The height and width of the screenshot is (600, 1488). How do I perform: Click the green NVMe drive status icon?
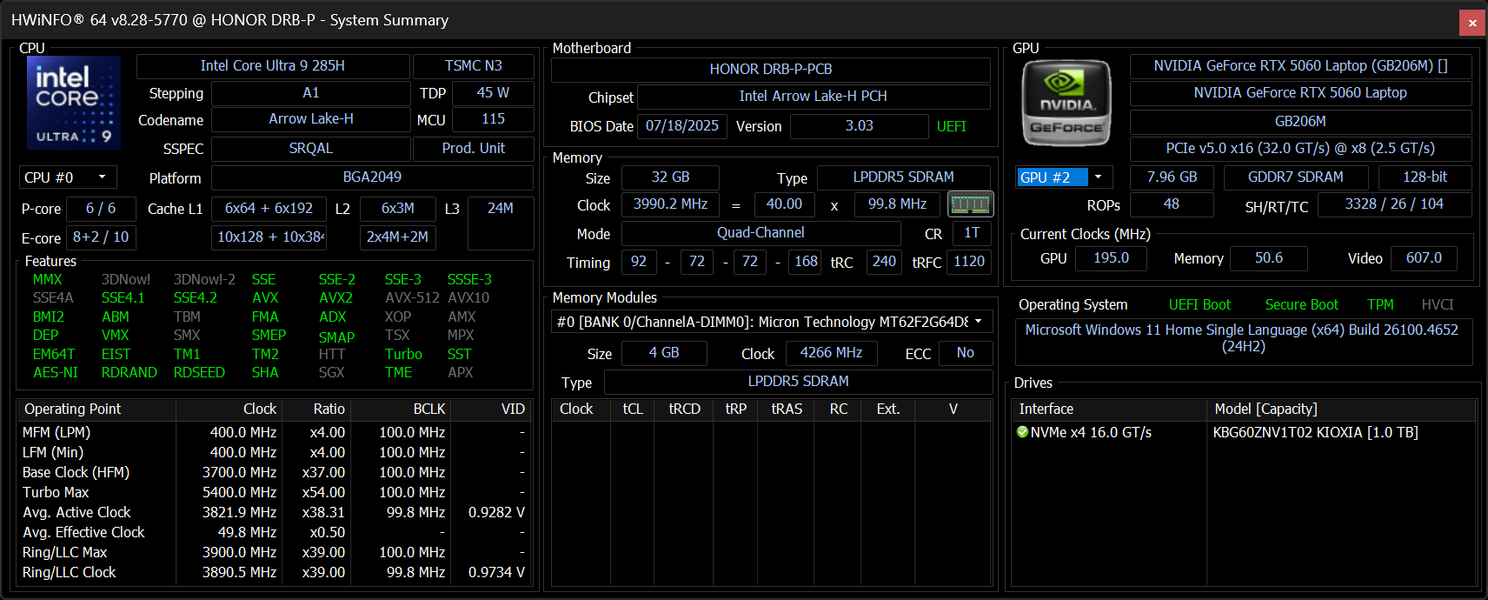(1022, 433)
